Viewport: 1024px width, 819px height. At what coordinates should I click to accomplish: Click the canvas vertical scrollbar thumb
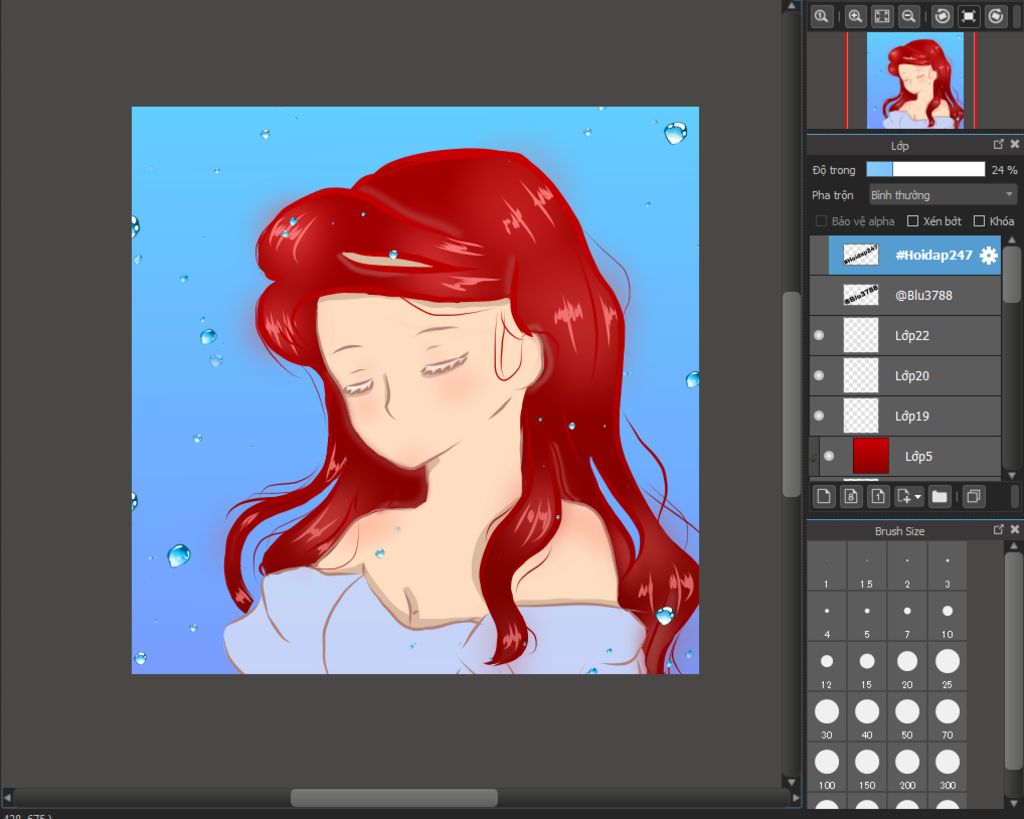point(792,394)
